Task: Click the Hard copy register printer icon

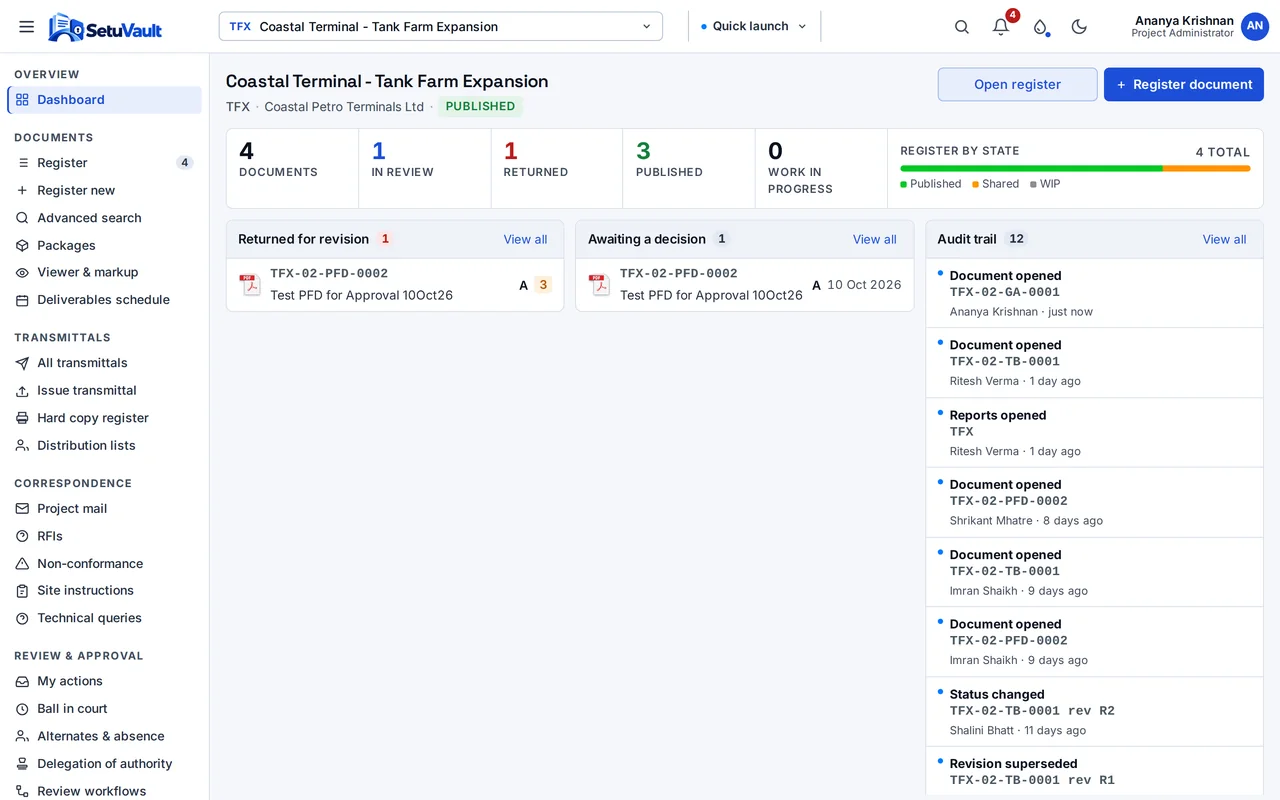Action: click(22, 418)
